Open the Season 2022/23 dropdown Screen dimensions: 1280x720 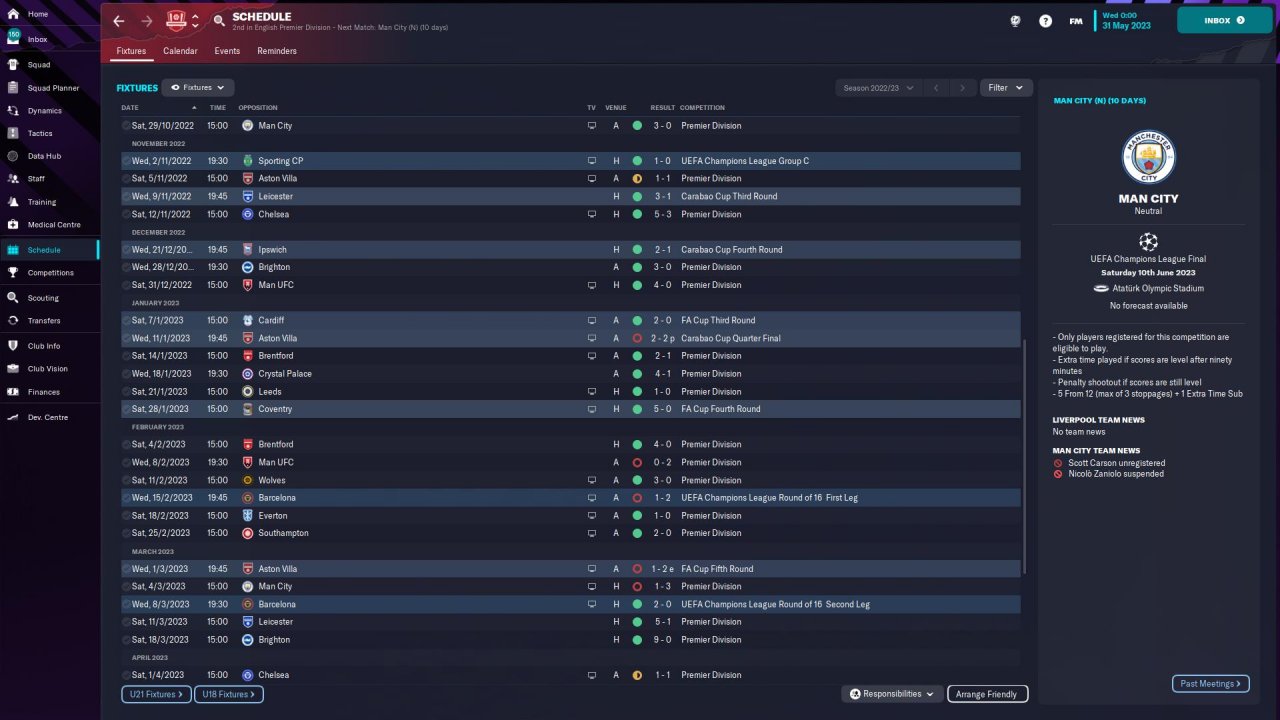pyautogui.click(x=879, y=88)
